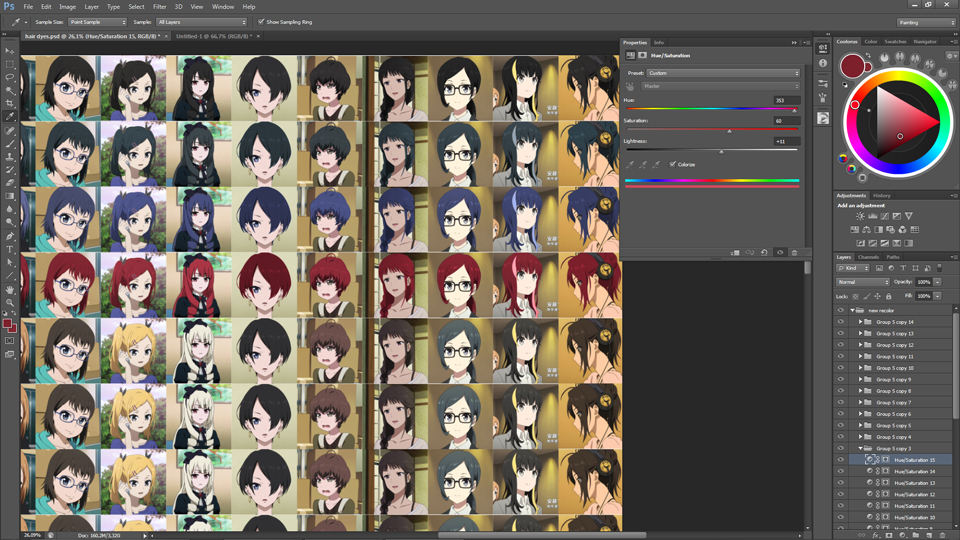960x540 pixels.
Task: Select the Rectangular Marquee tool
Action: point(10,64)
